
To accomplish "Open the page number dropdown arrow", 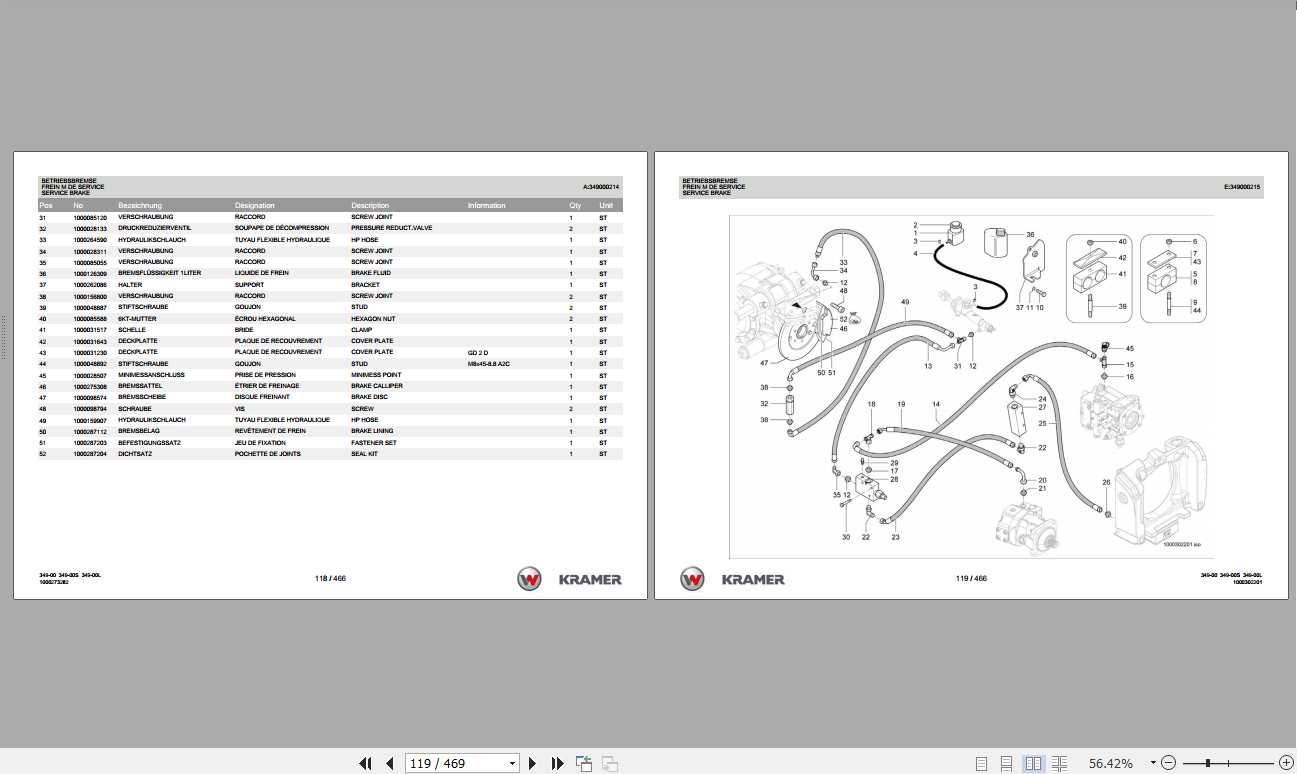I will click(513, 763).
